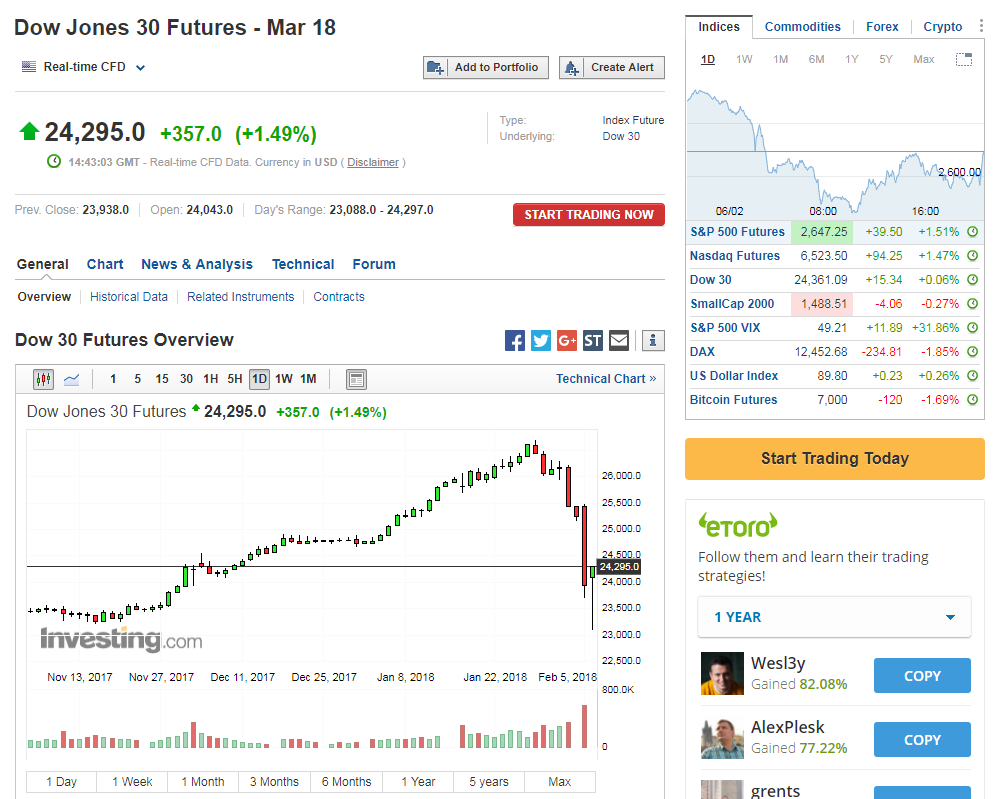Viewport: 999px width, 799px height.
Task: Set chart interval to 1 minute
Action: point(113,379)
